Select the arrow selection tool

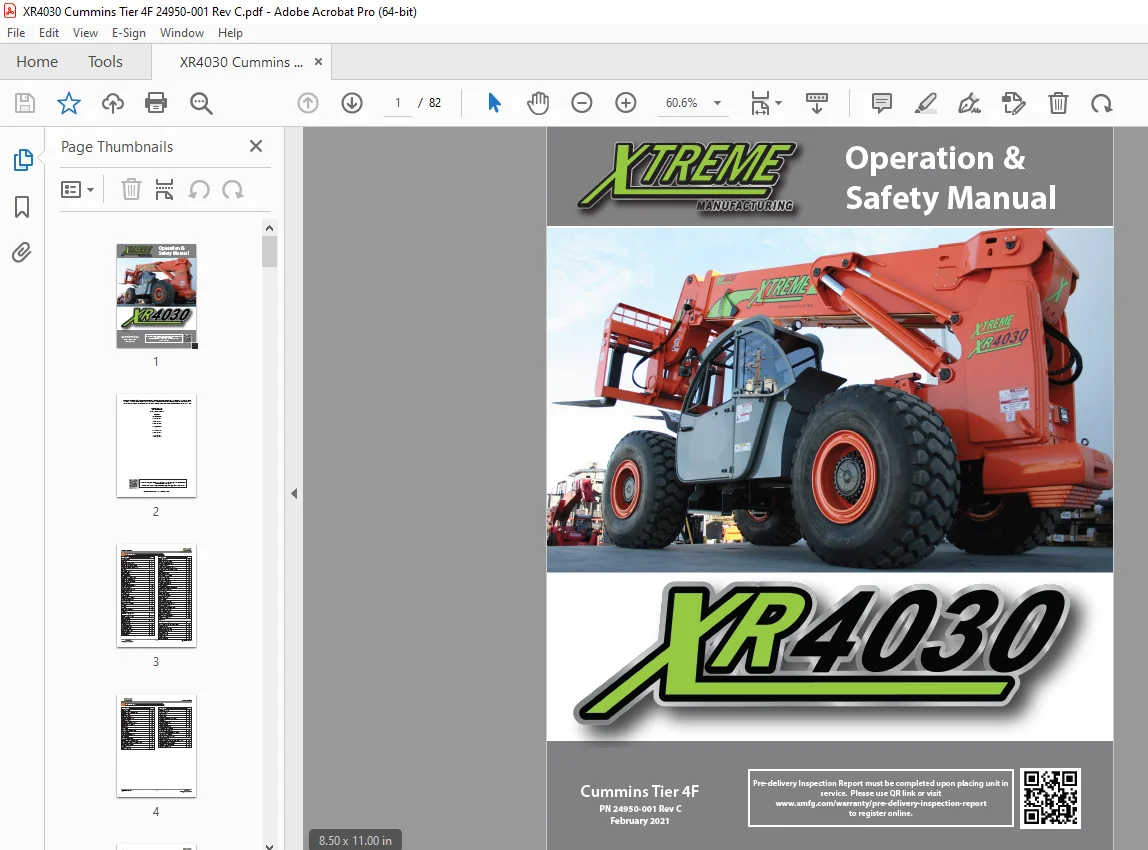point(494,103)
